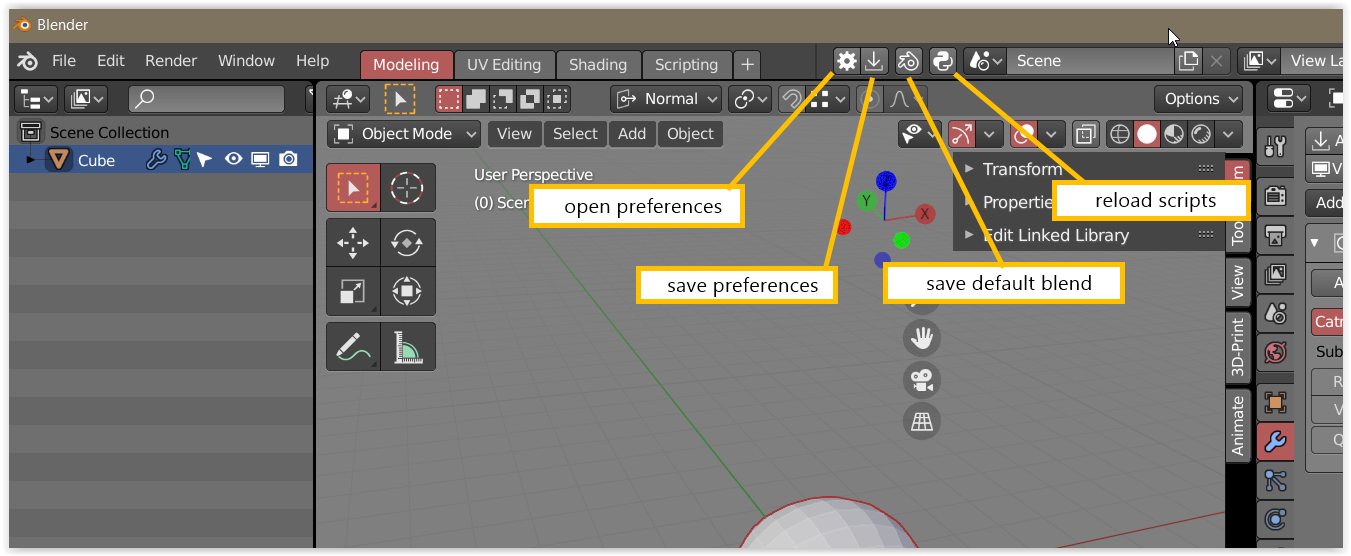1351x556 pixels.
Task: Switch to rendered shading mode
Action: click(1201, 133)
